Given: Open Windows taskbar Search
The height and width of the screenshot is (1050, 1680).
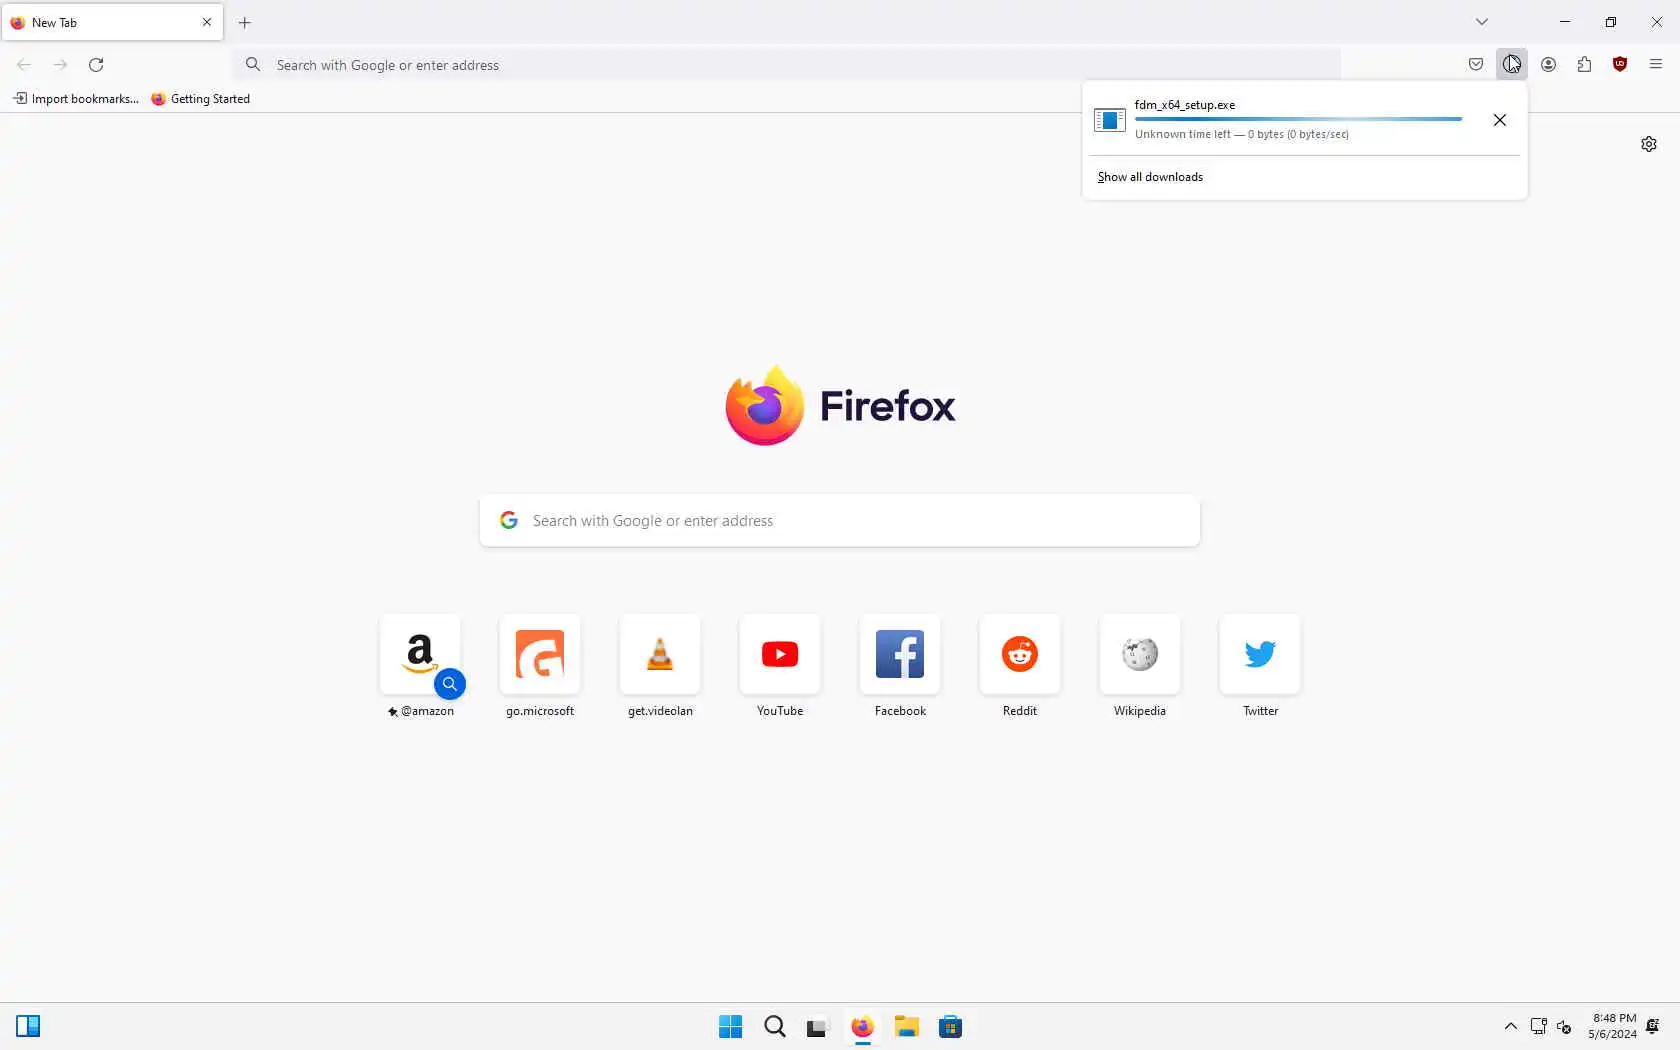Looking at the screenshot, I should tap(775, 1027).
